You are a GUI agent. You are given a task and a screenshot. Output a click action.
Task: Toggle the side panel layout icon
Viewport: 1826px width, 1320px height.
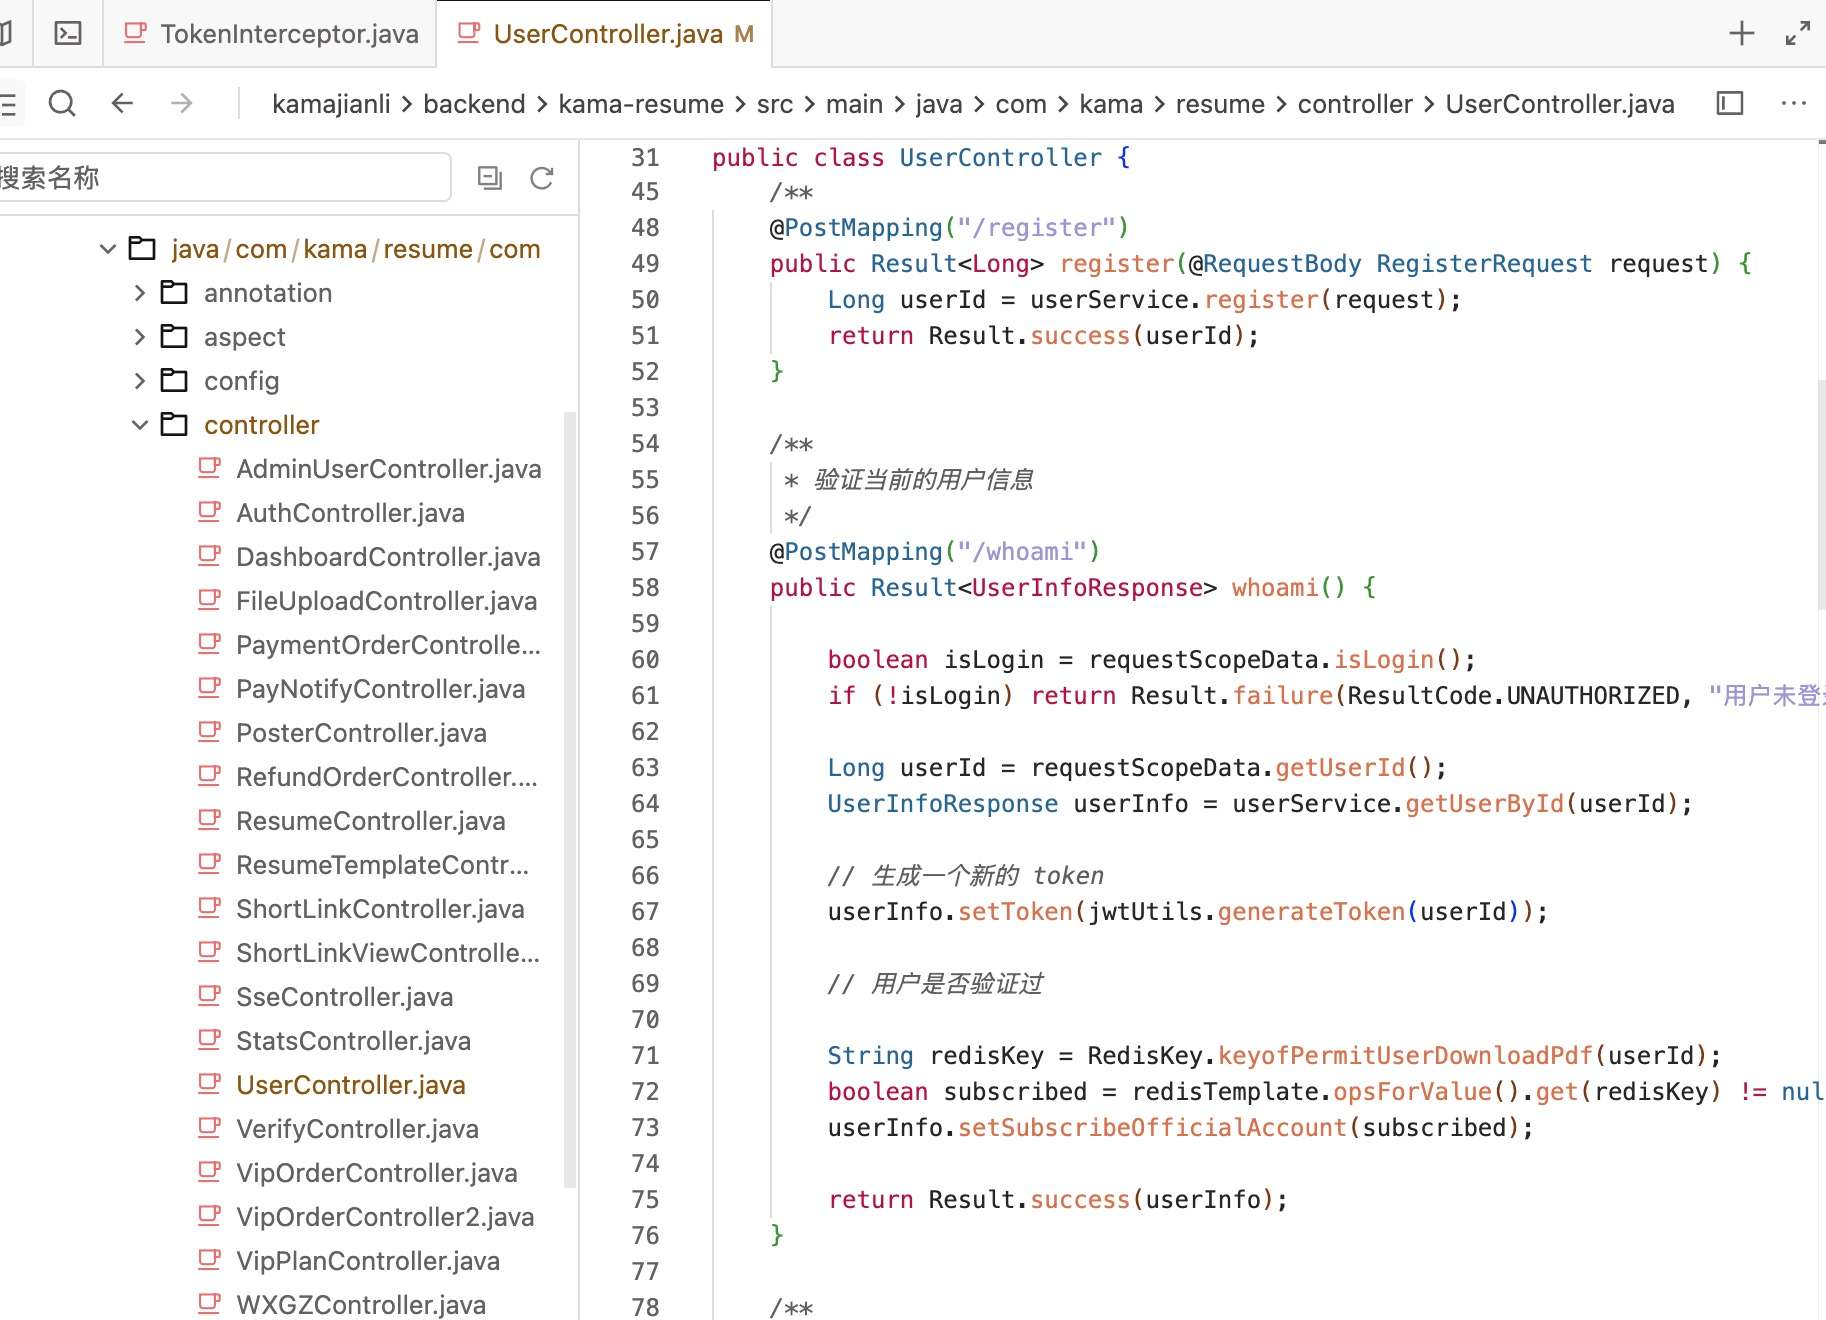pos(1730,103)
